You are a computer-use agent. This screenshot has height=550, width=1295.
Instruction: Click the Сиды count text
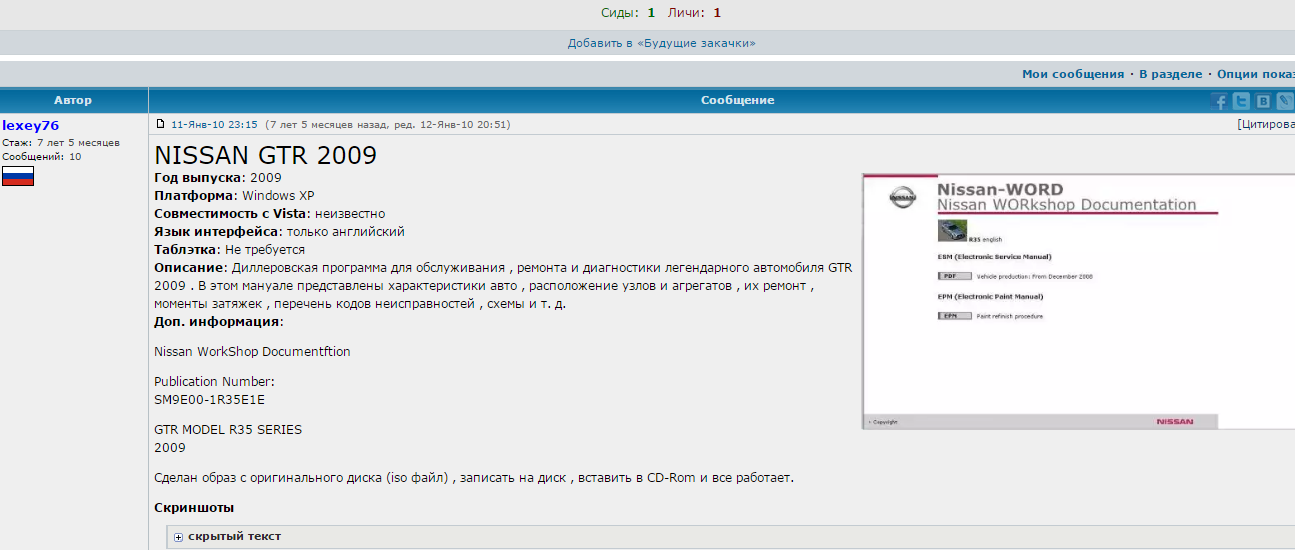click(x=628, y=13)
